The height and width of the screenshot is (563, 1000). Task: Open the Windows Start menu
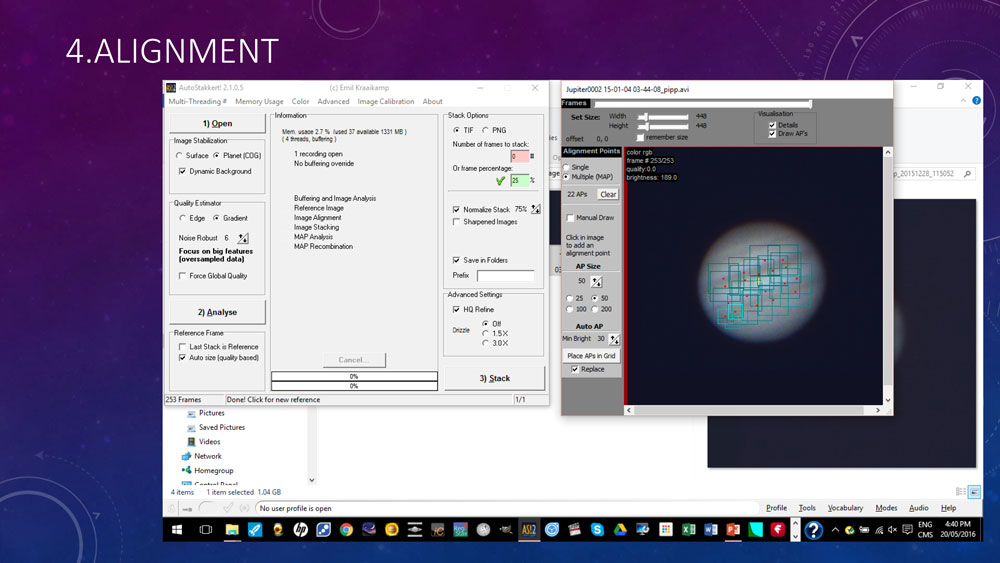(x=177, y=530)
